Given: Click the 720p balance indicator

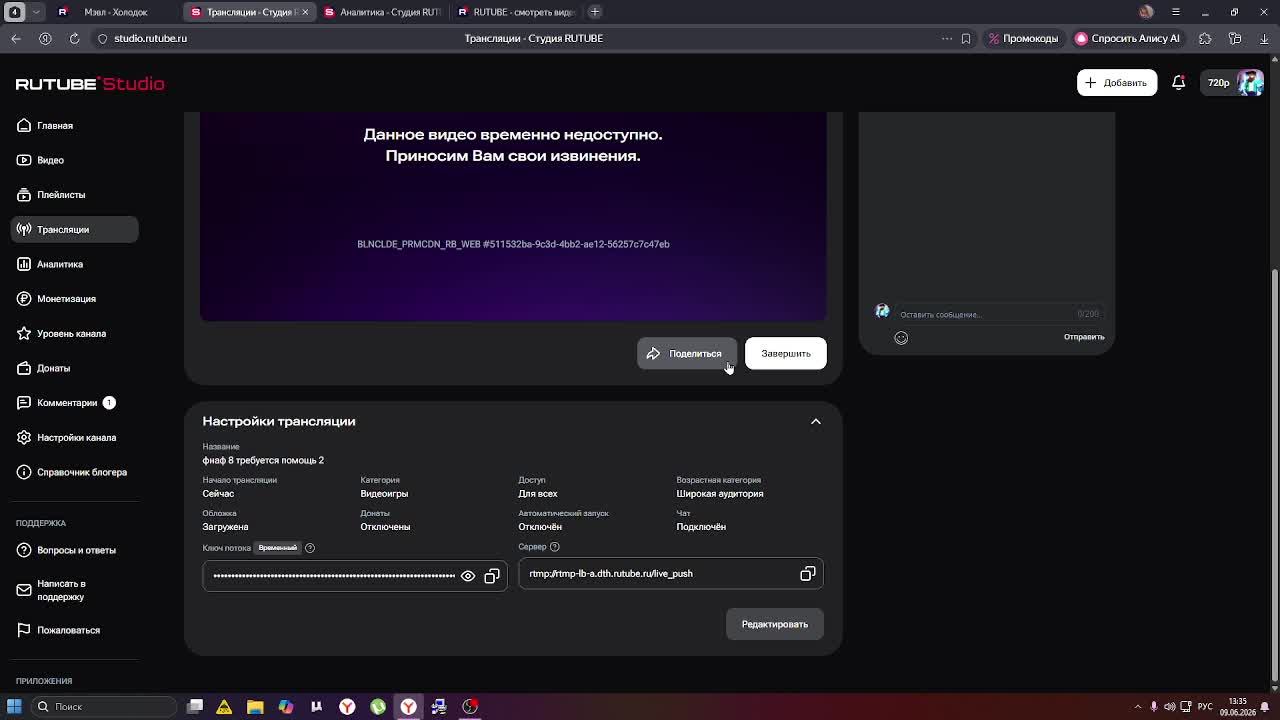Looking at the screenshot, I should tap(1218, 83).
